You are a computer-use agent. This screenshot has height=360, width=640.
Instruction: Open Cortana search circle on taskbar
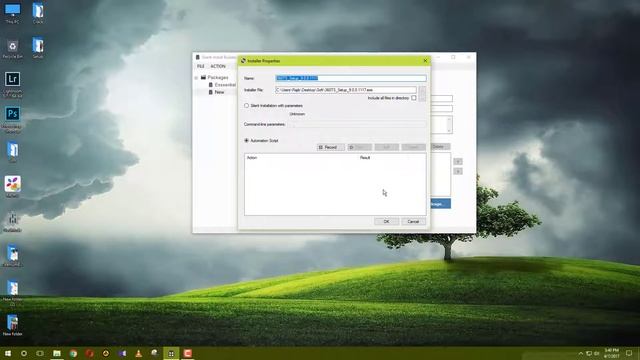point(24,353)
